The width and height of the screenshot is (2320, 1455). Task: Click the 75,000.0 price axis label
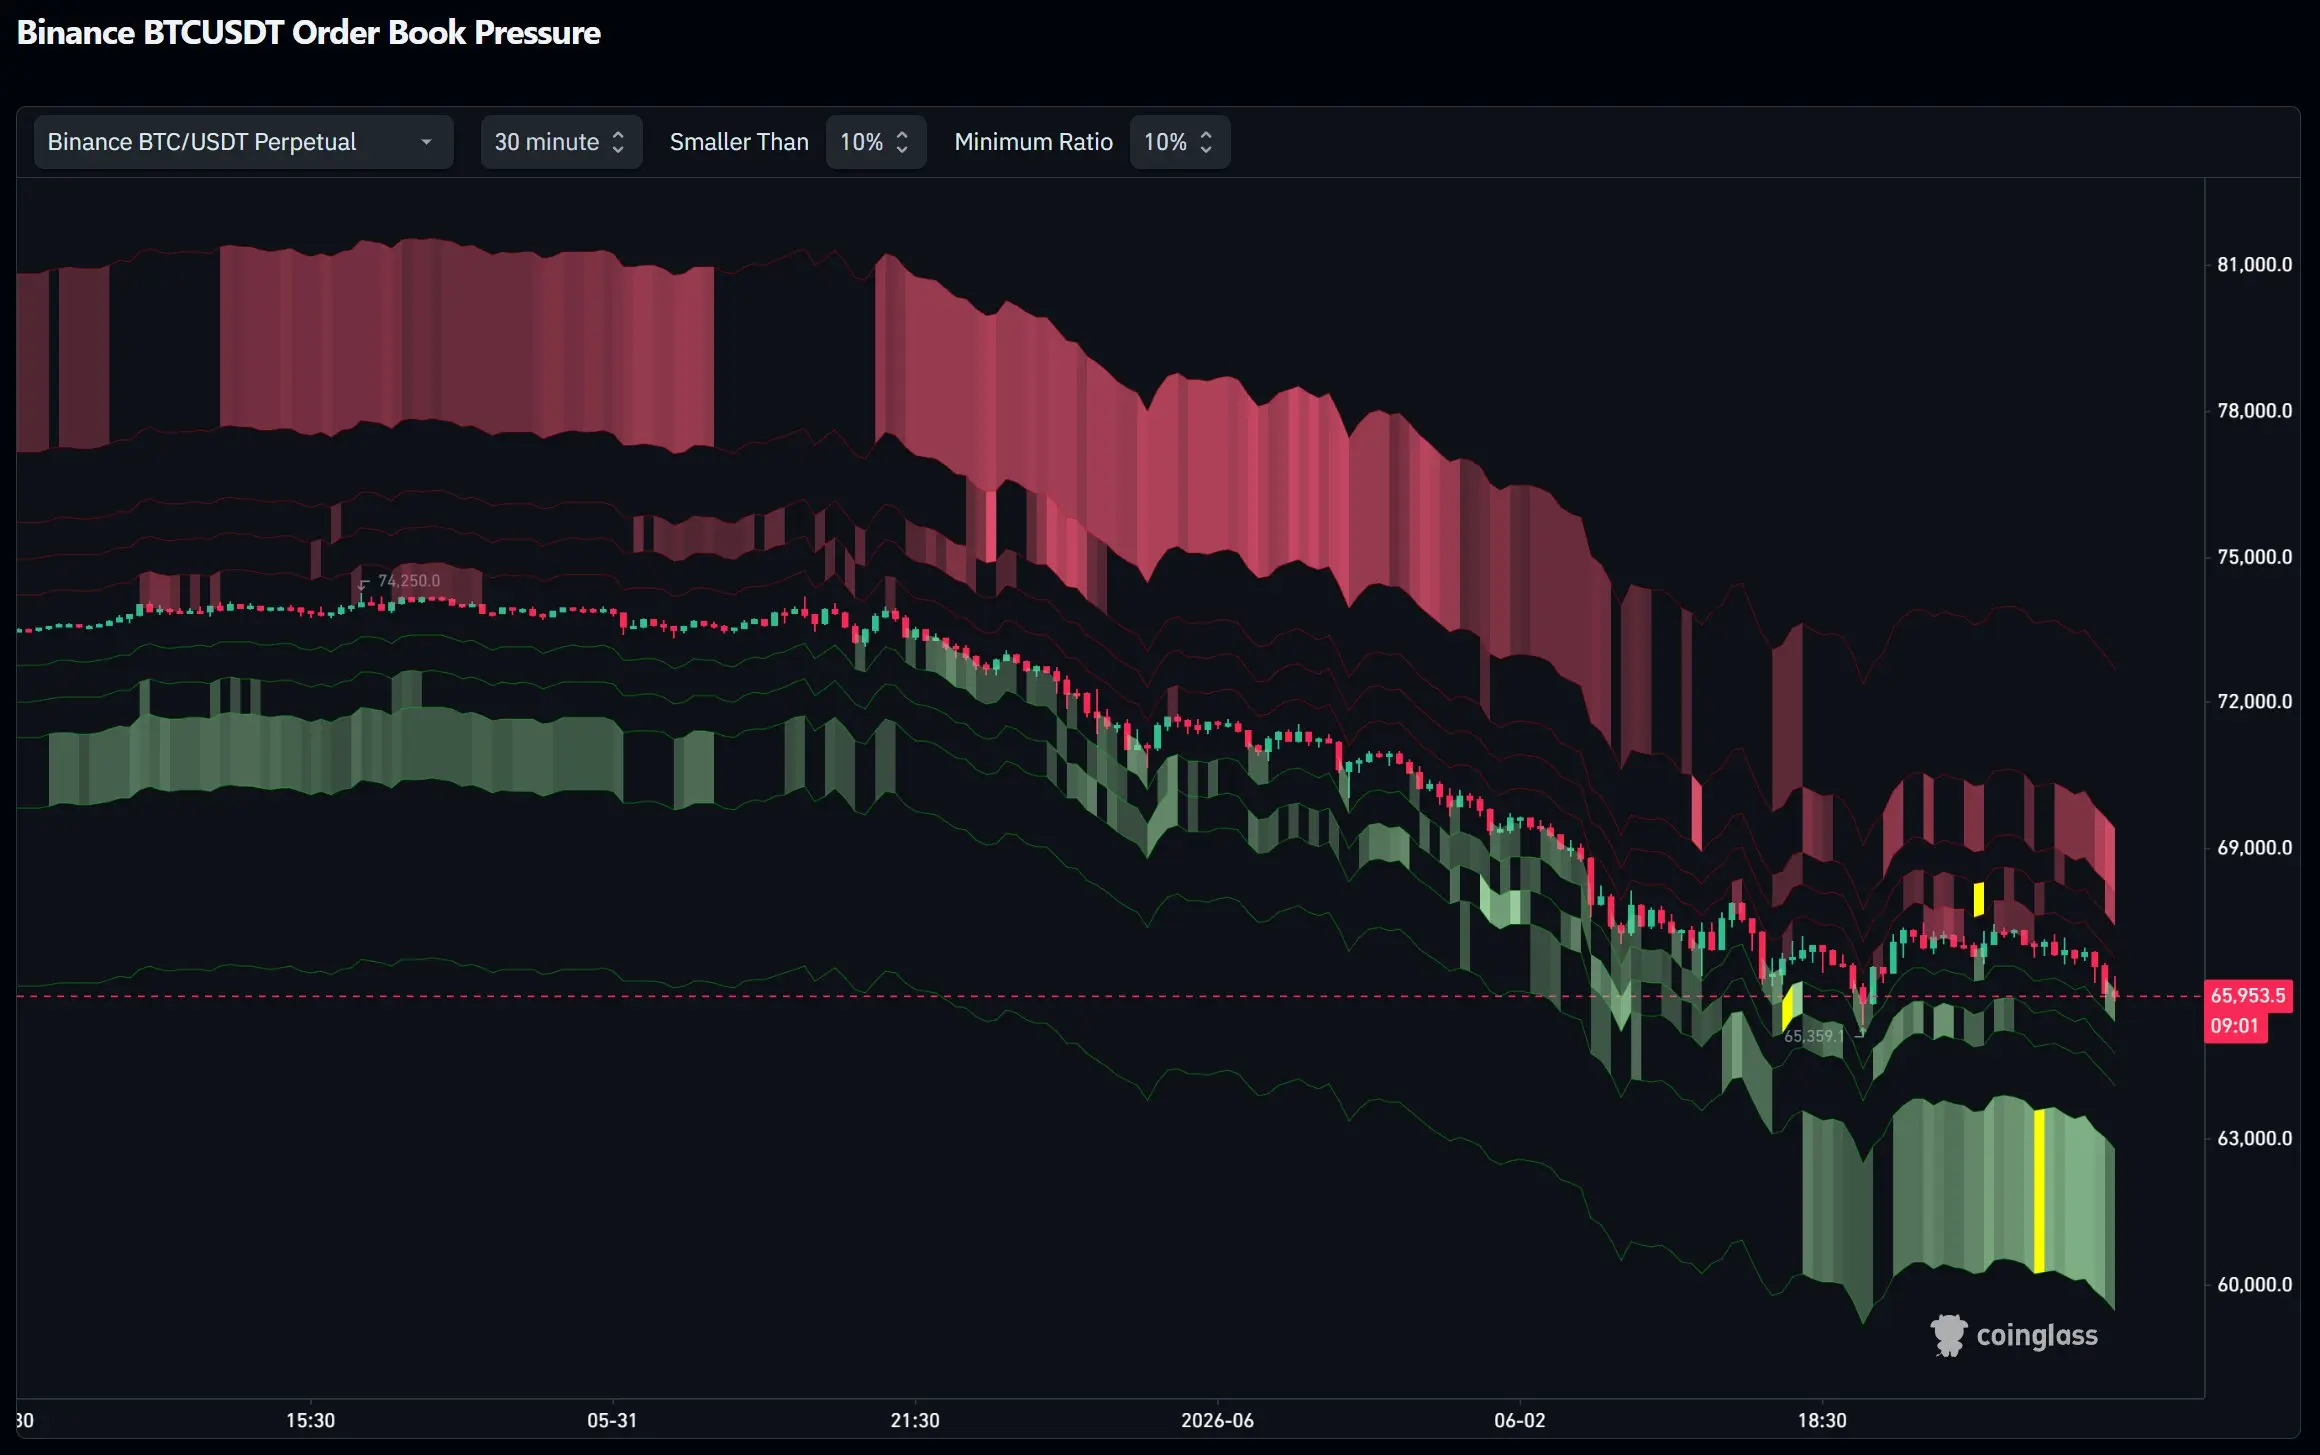(x=2254, y=557)
